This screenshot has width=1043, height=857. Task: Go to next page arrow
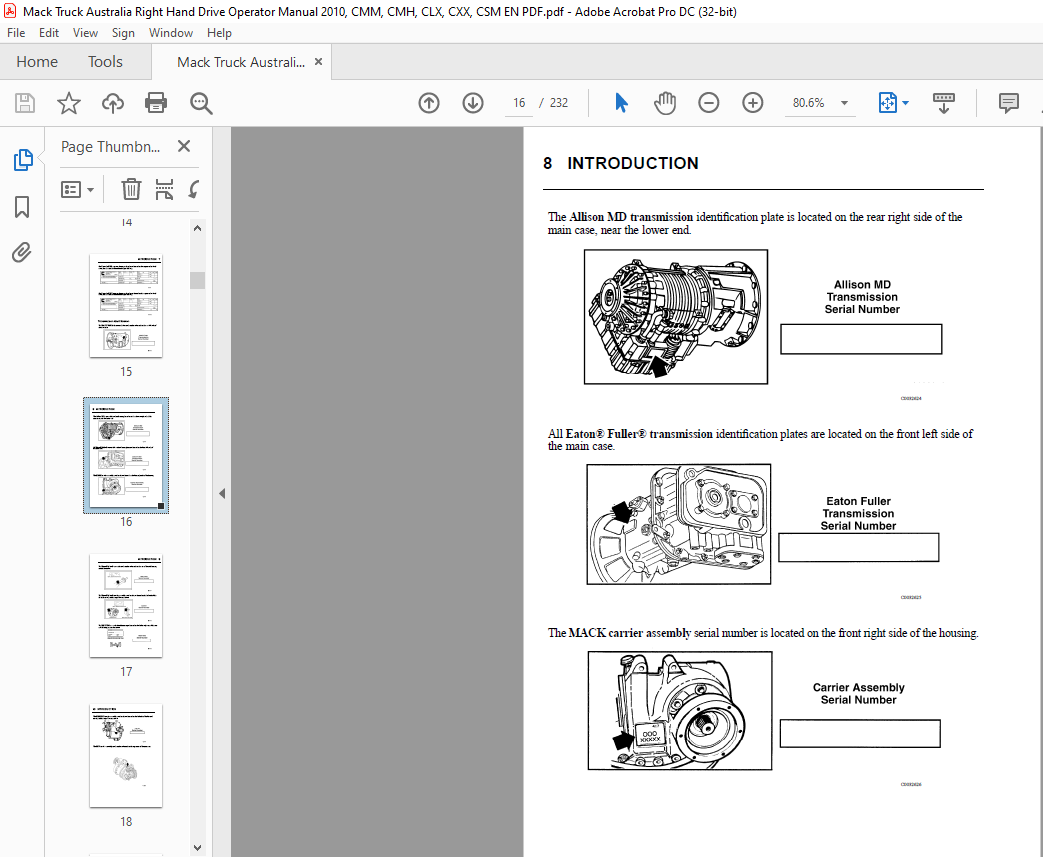pos(473,103)
